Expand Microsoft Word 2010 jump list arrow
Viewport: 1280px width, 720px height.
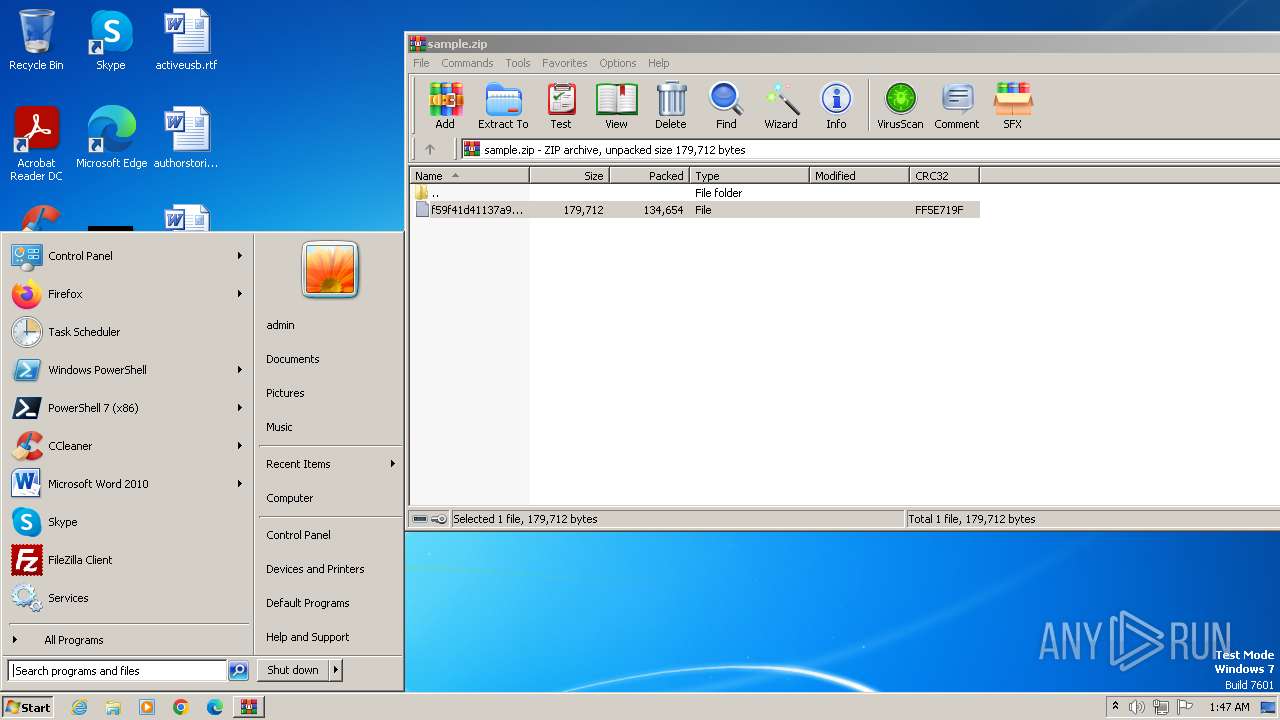point(240,484)
